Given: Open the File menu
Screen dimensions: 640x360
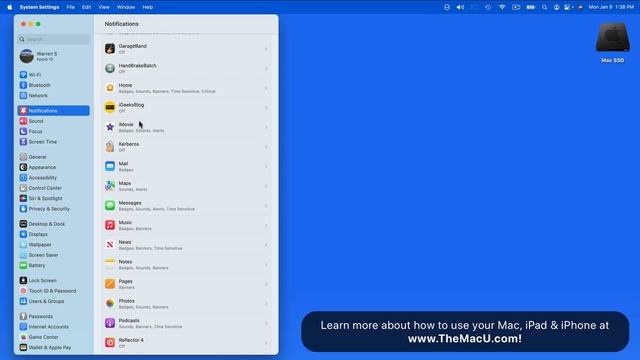Looking at the screenshot, I should 71,7.
